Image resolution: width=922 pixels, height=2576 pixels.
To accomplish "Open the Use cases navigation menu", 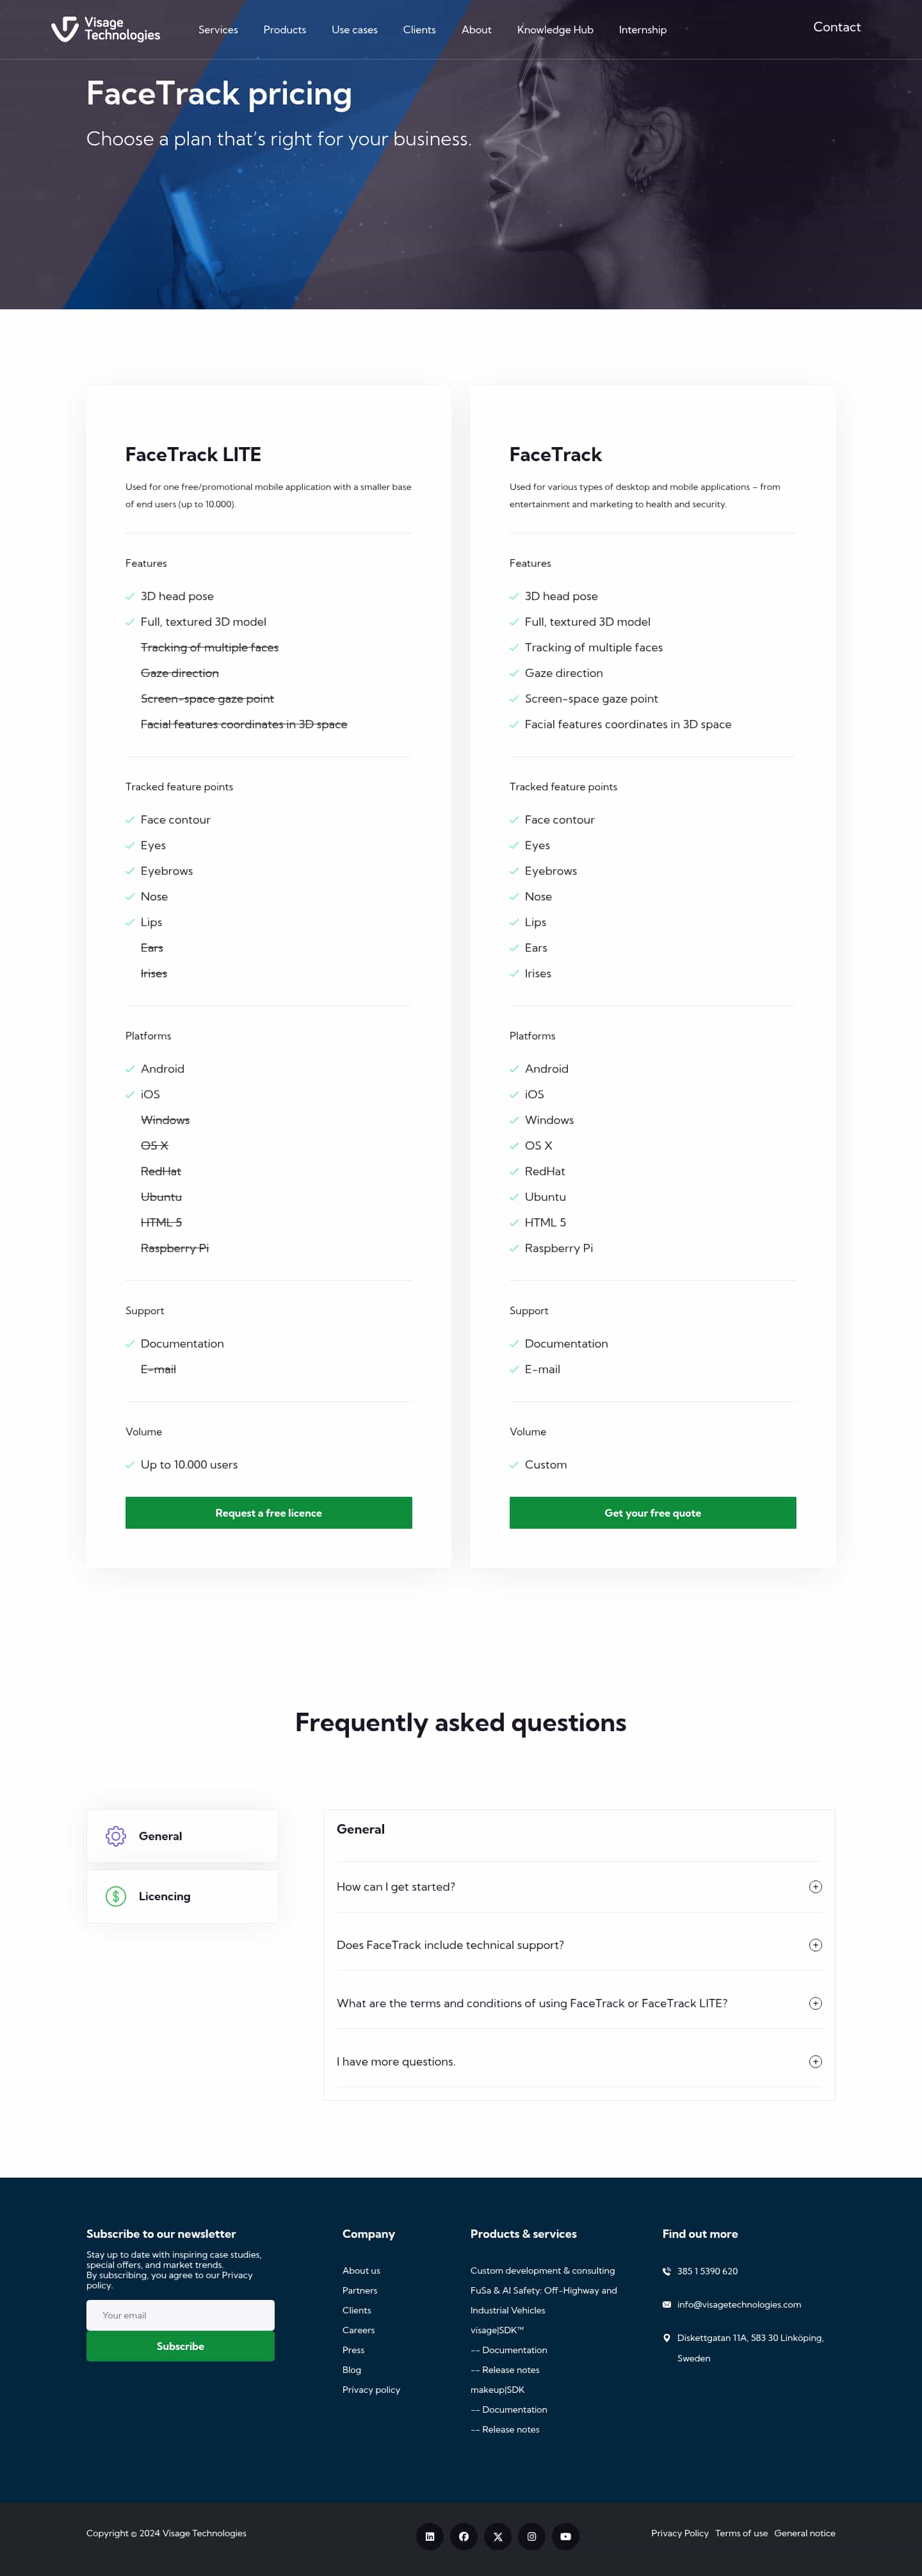I will pos(354,30).
